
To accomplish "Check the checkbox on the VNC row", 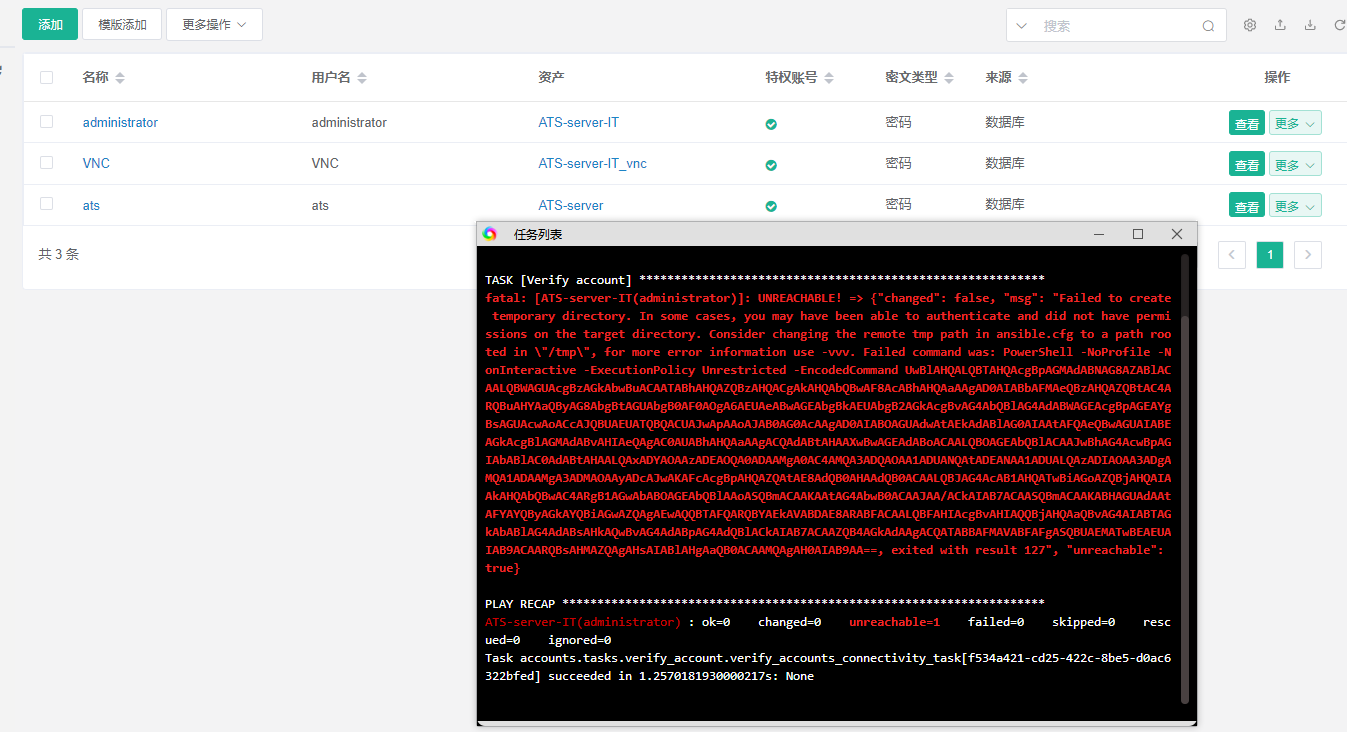I will (x=46, y=163).
